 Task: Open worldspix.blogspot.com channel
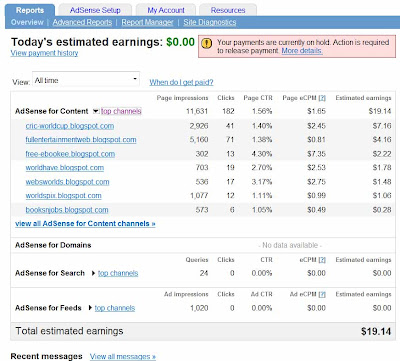63,196
